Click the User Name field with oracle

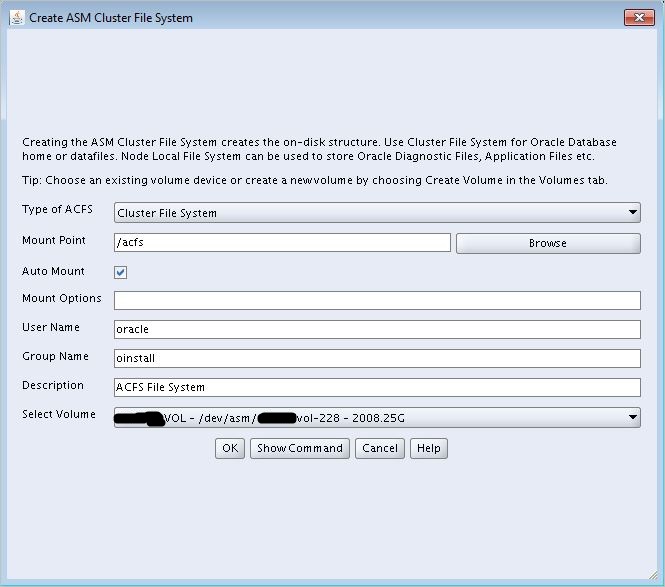(x=377, y=330)
